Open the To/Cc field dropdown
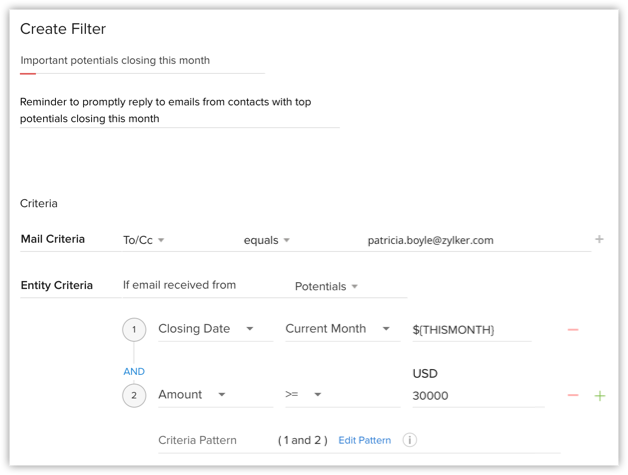Image resolution: width=628 pixels, height=475 pixels. pyautogui.click(x=144, y=240)
